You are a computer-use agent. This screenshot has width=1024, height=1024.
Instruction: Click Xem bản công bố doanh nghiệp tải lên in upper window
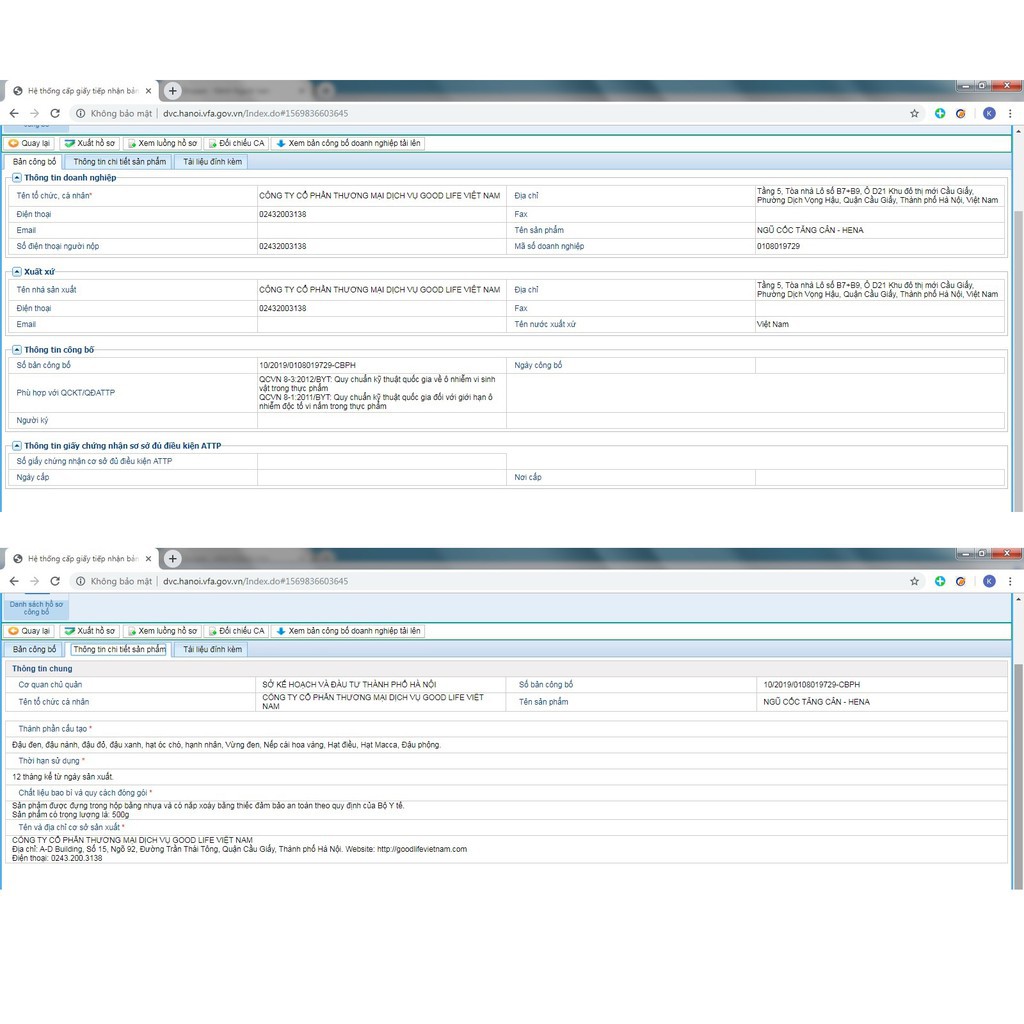[348, 143]
